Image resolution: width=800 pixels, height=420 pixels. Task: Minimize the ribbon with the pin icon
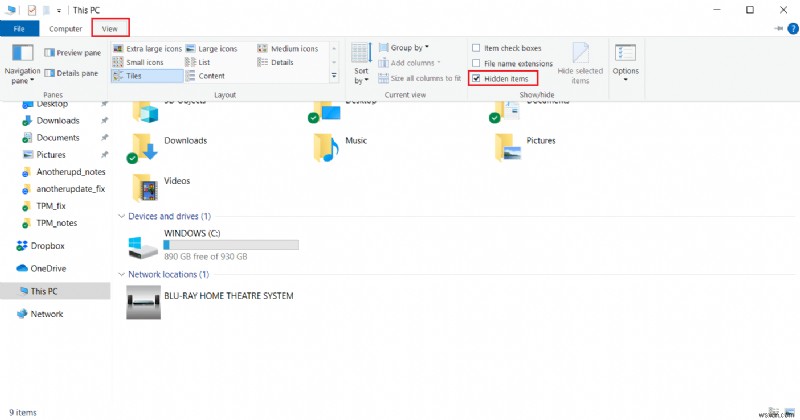(x=778, y=29)
